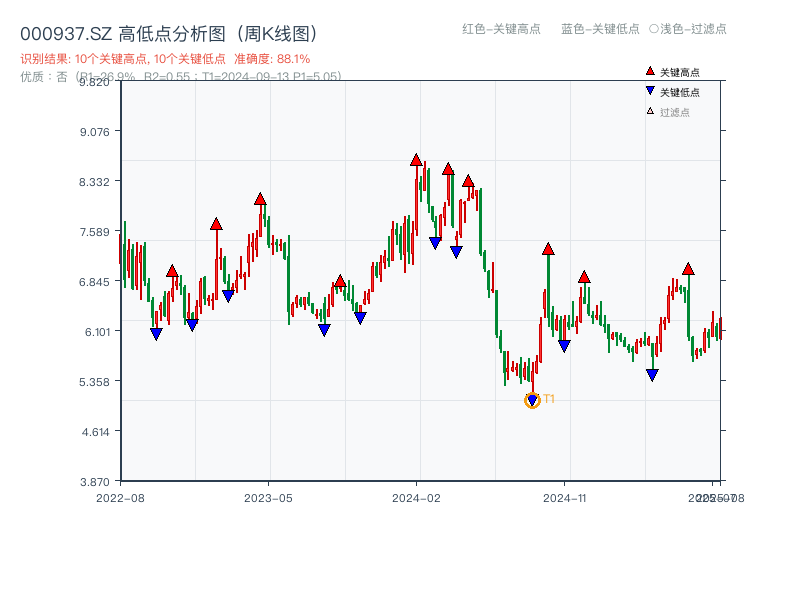
Task: Click the orange-circled T1 low point marker
Action: coord(532,400)
